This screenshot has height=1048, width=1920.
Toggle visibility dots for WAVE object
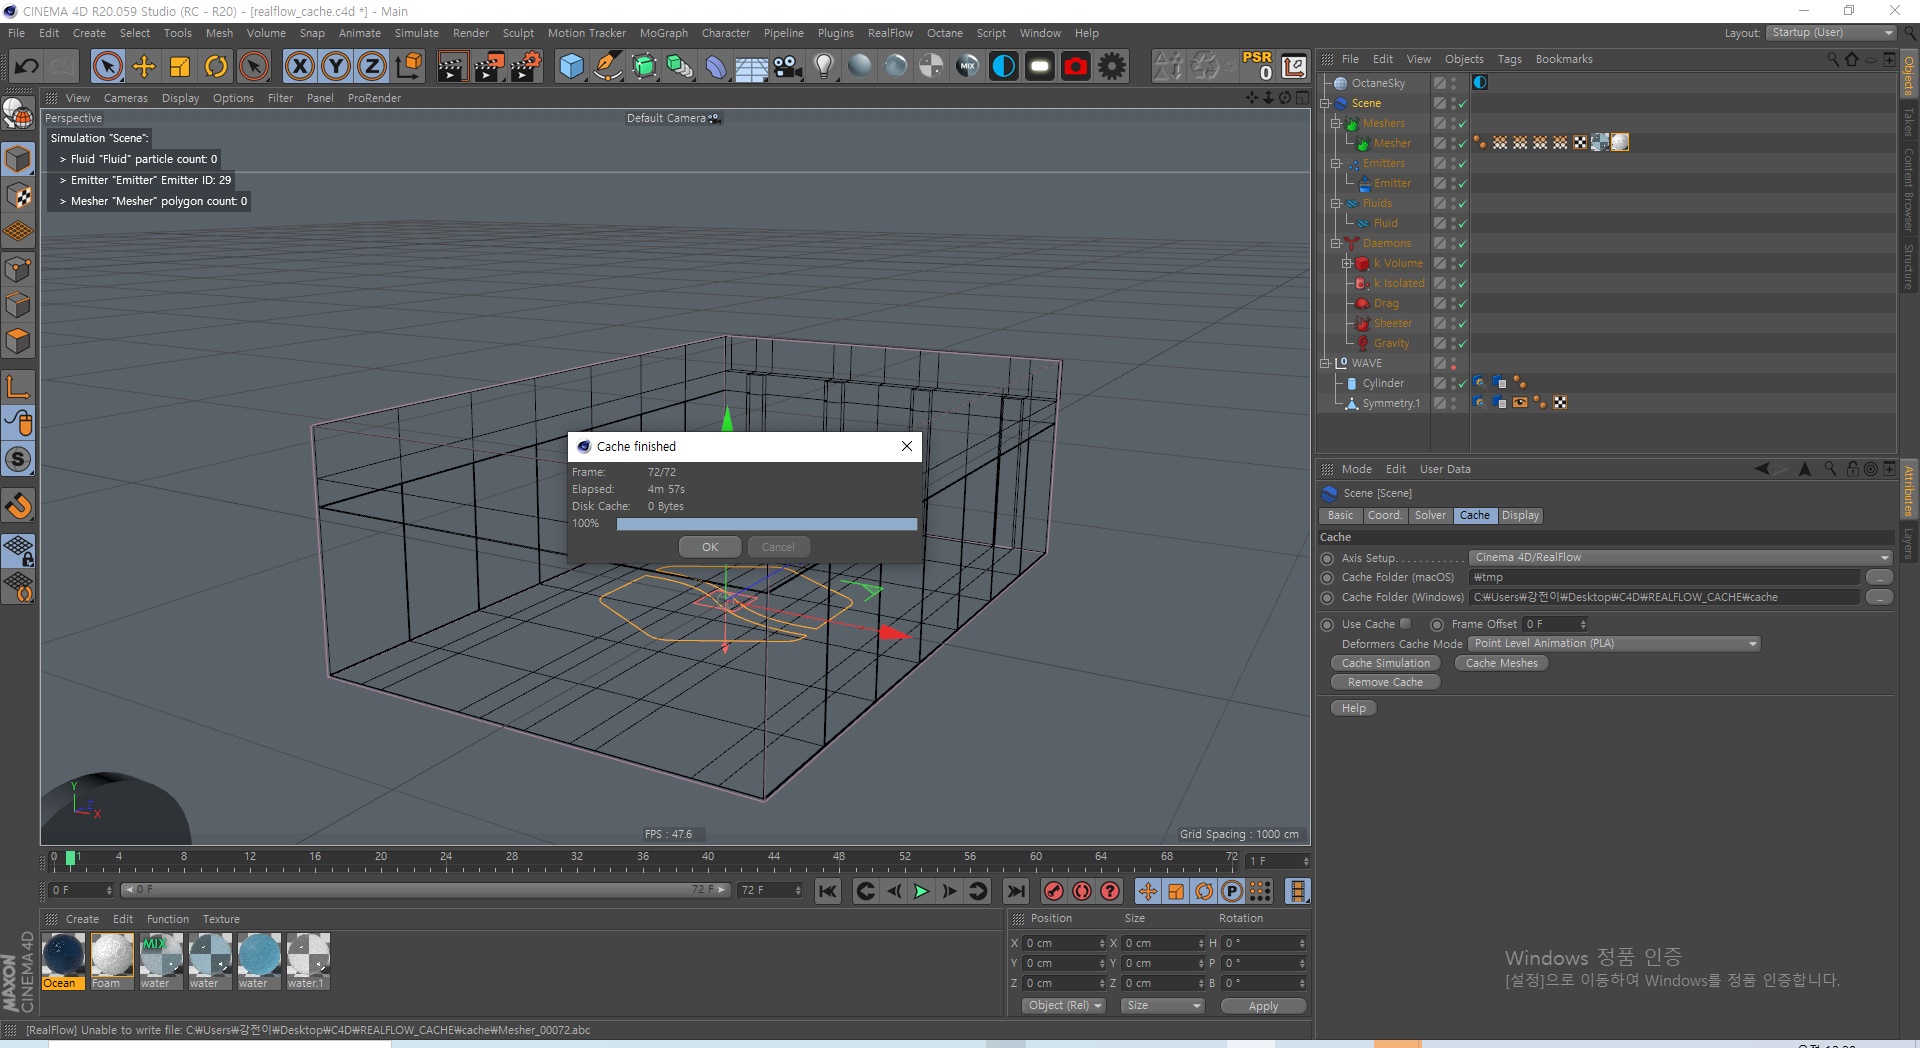click(x=1454, y=363)
